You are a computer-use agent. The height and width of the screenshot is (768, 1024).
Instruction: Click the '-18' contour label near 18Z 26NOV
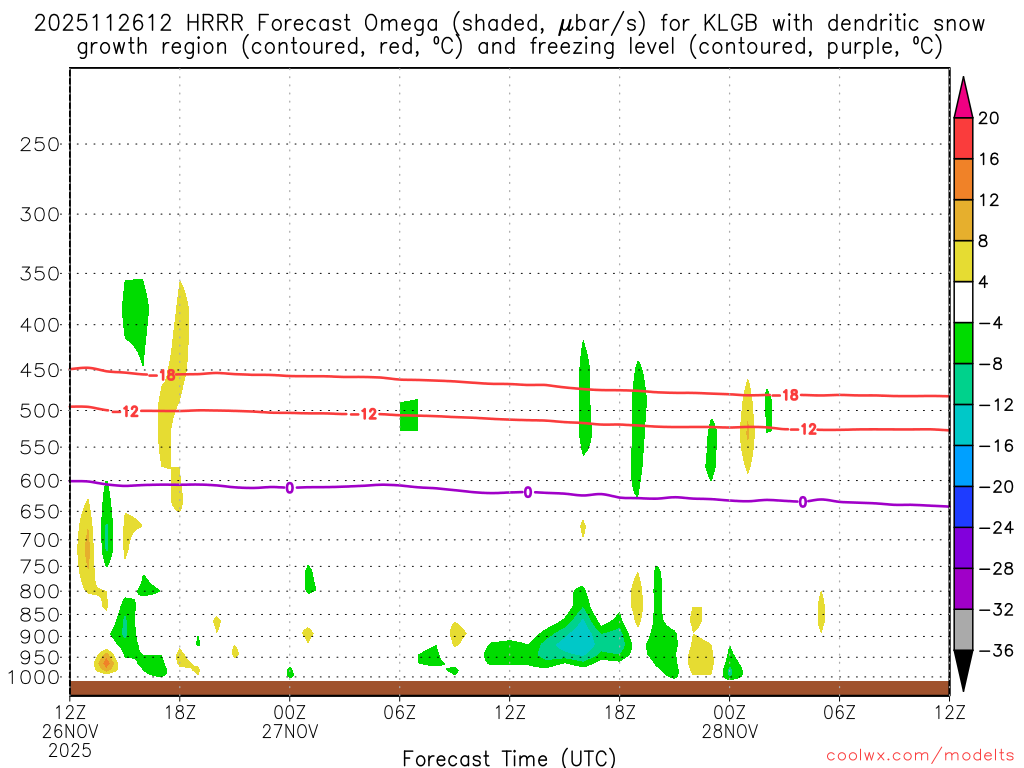coord(163,375)
